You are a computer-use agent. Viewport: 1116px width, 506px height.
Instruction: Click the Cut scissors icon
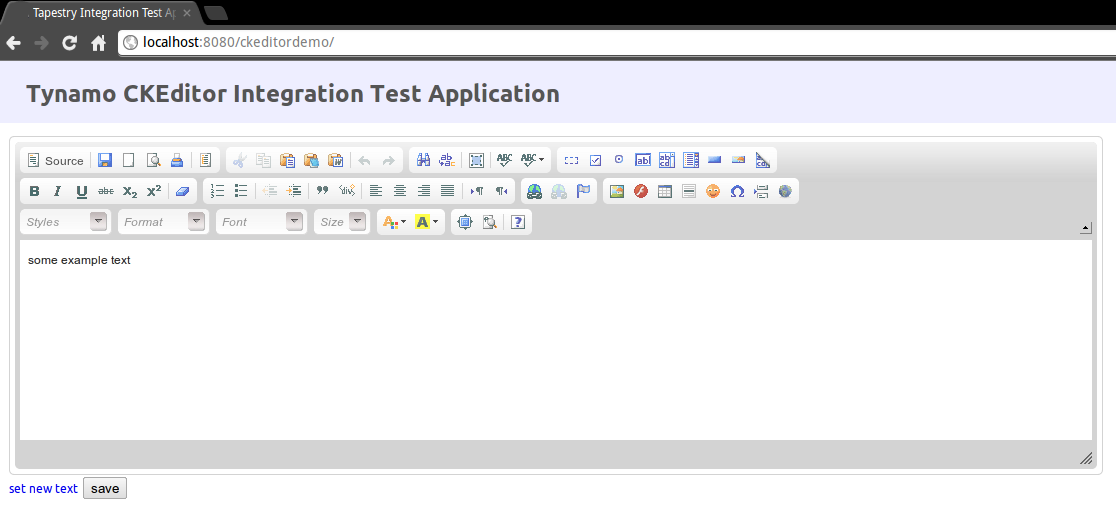239,161
